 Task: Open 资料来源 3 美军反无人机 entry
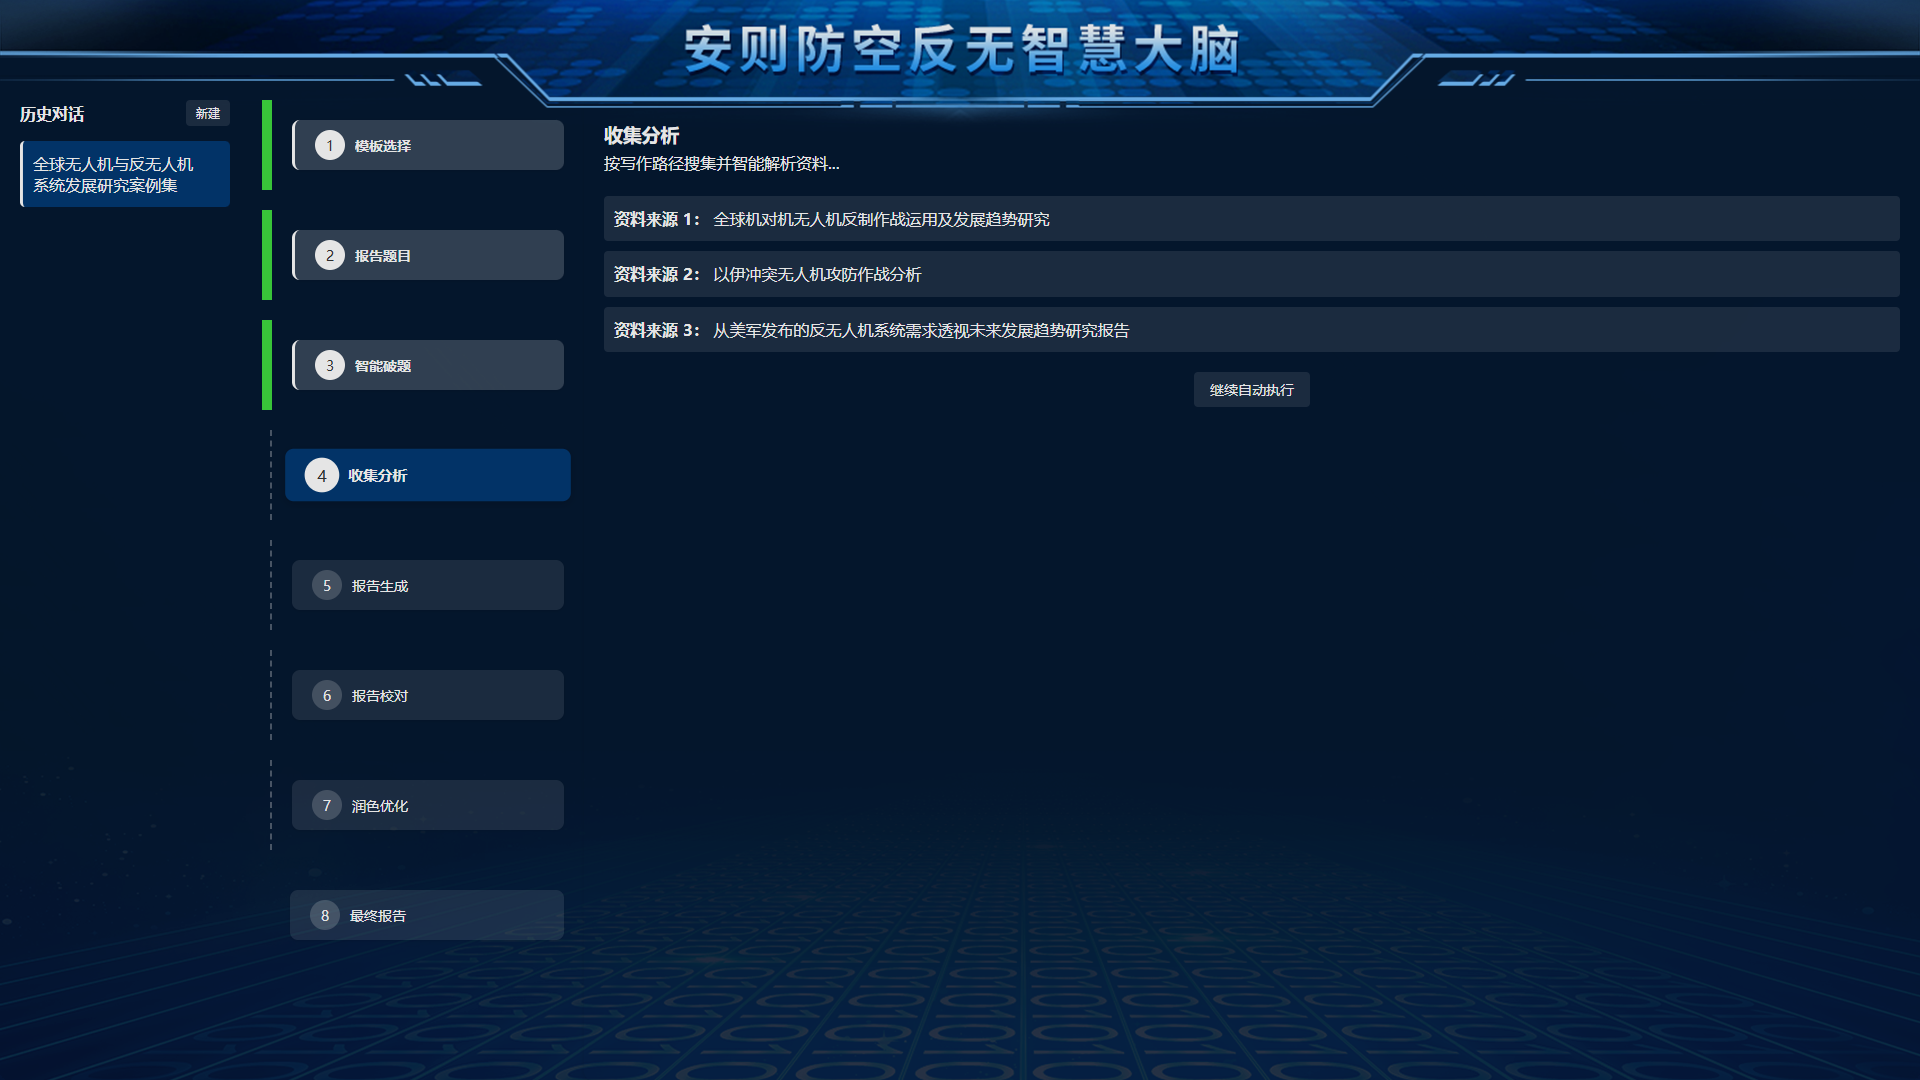point(1250,330)
